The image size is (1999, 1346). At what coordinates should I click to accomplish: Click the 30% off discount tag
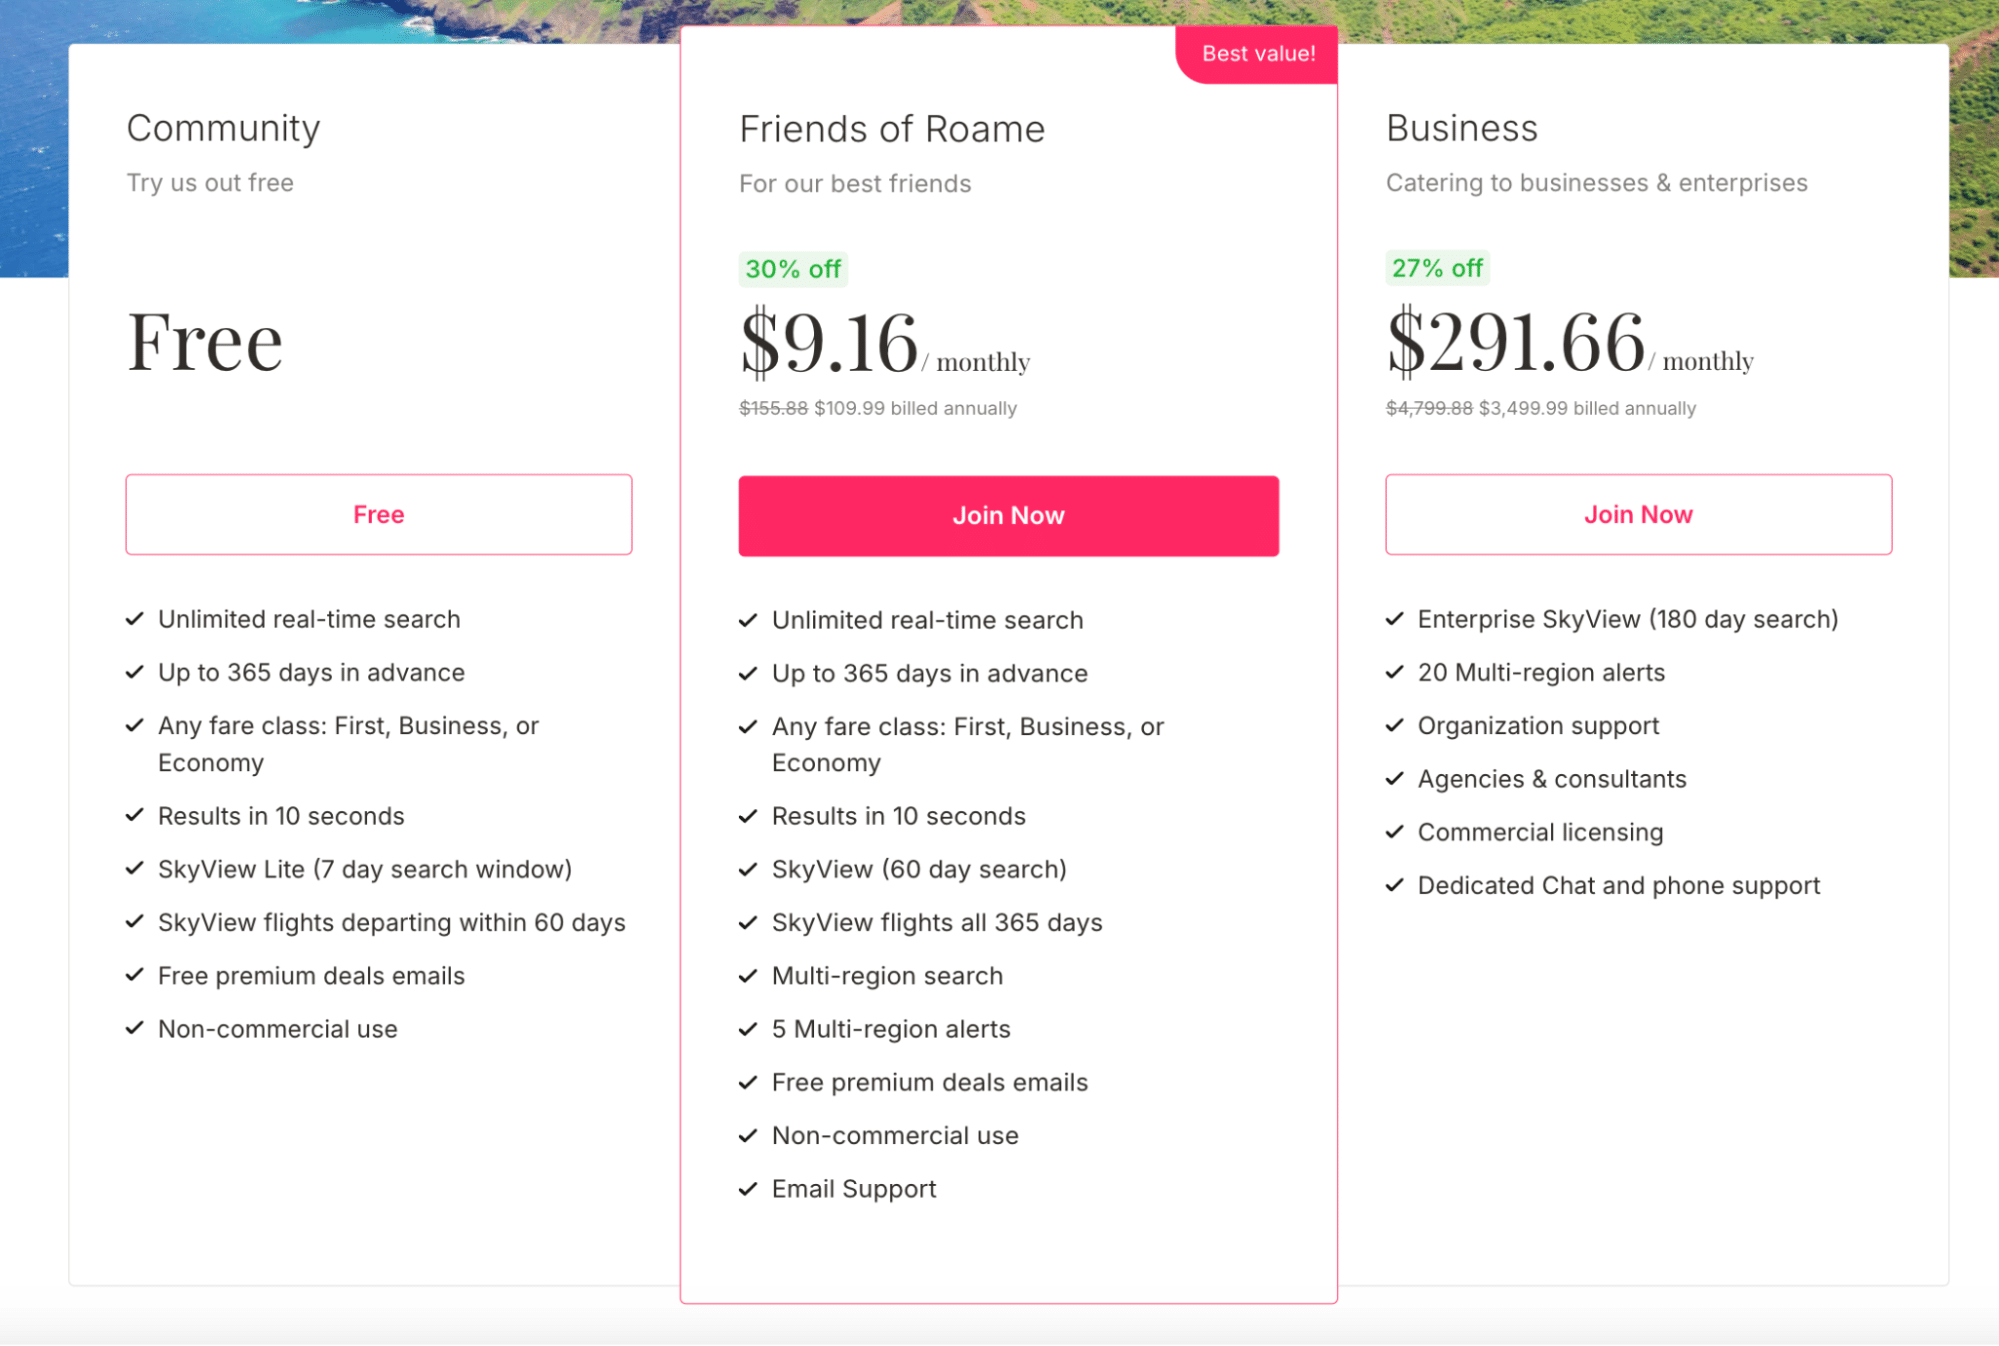pyautogui.click(x=793, y=269)
